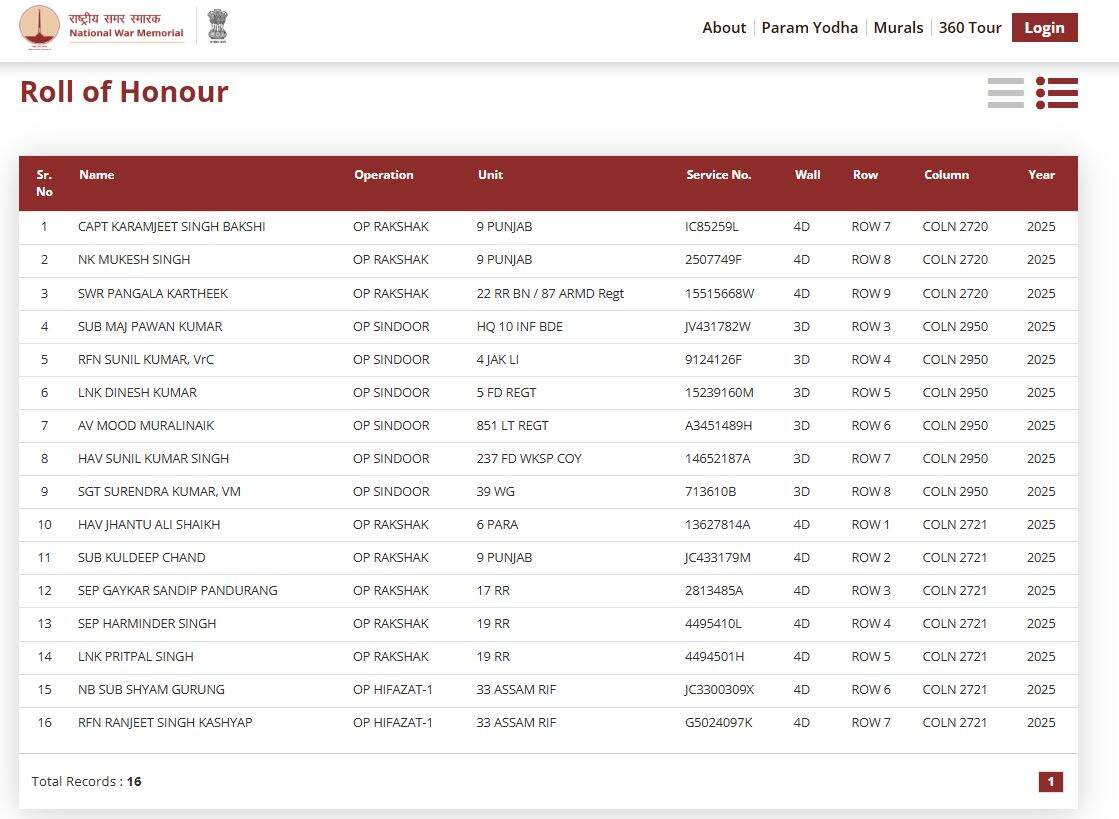Click the Operation column header
This screenshot has height=819, width=1119.
(383, 175)
